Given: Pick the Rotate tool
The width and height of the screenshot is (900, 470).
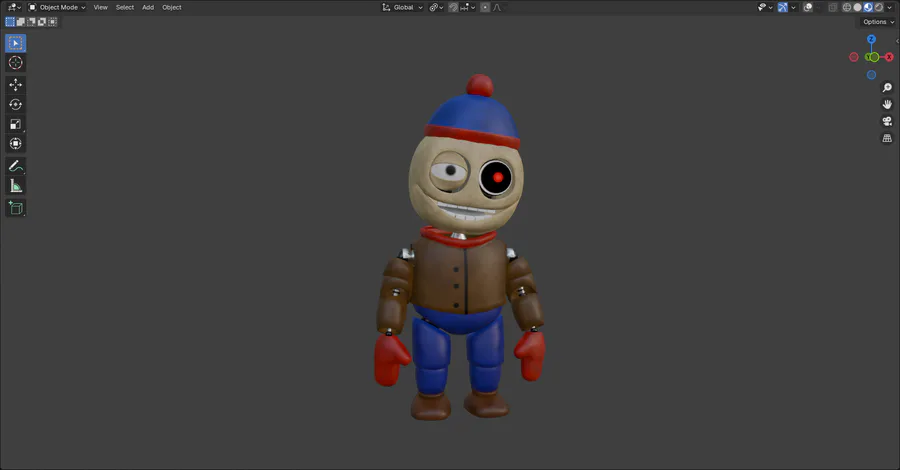Looking at the screenshot, I should 15,104.
